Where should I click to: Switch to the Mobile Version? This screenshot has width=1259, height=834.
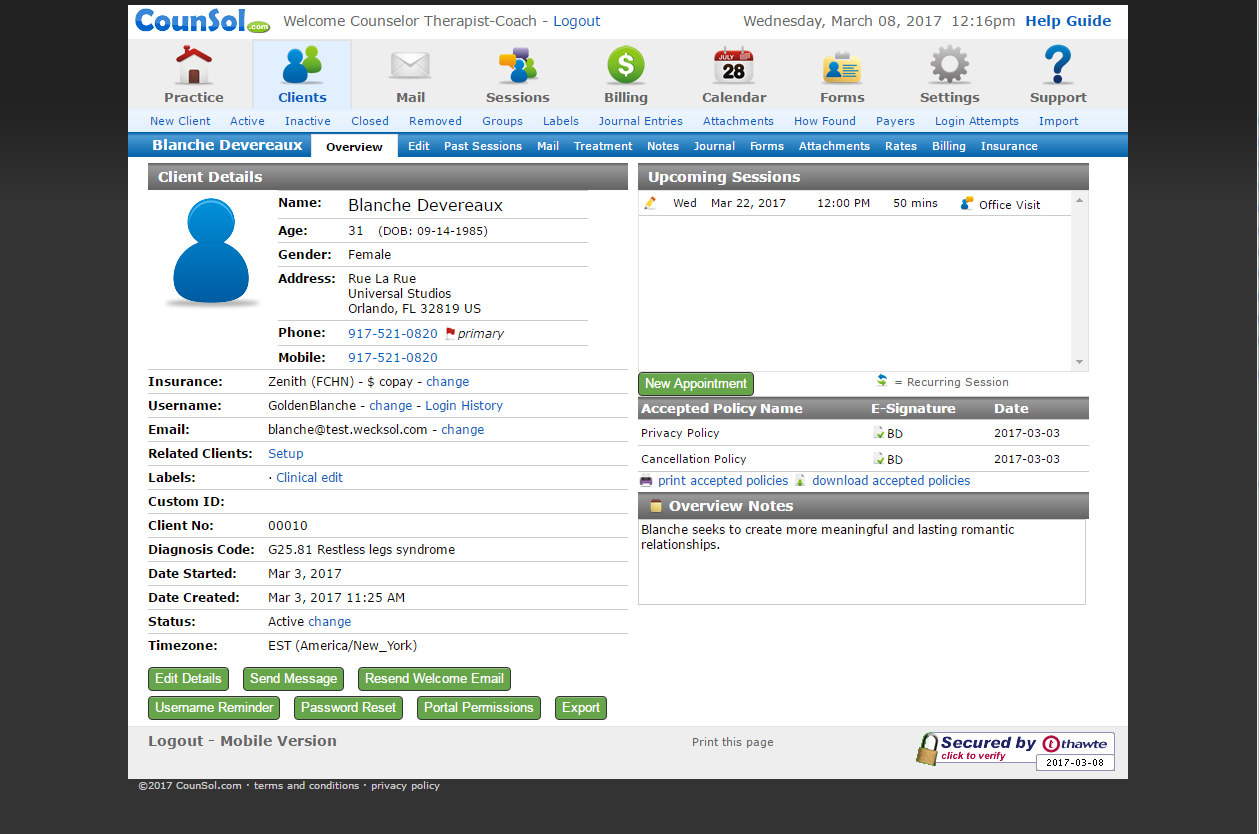coord(278,741)
